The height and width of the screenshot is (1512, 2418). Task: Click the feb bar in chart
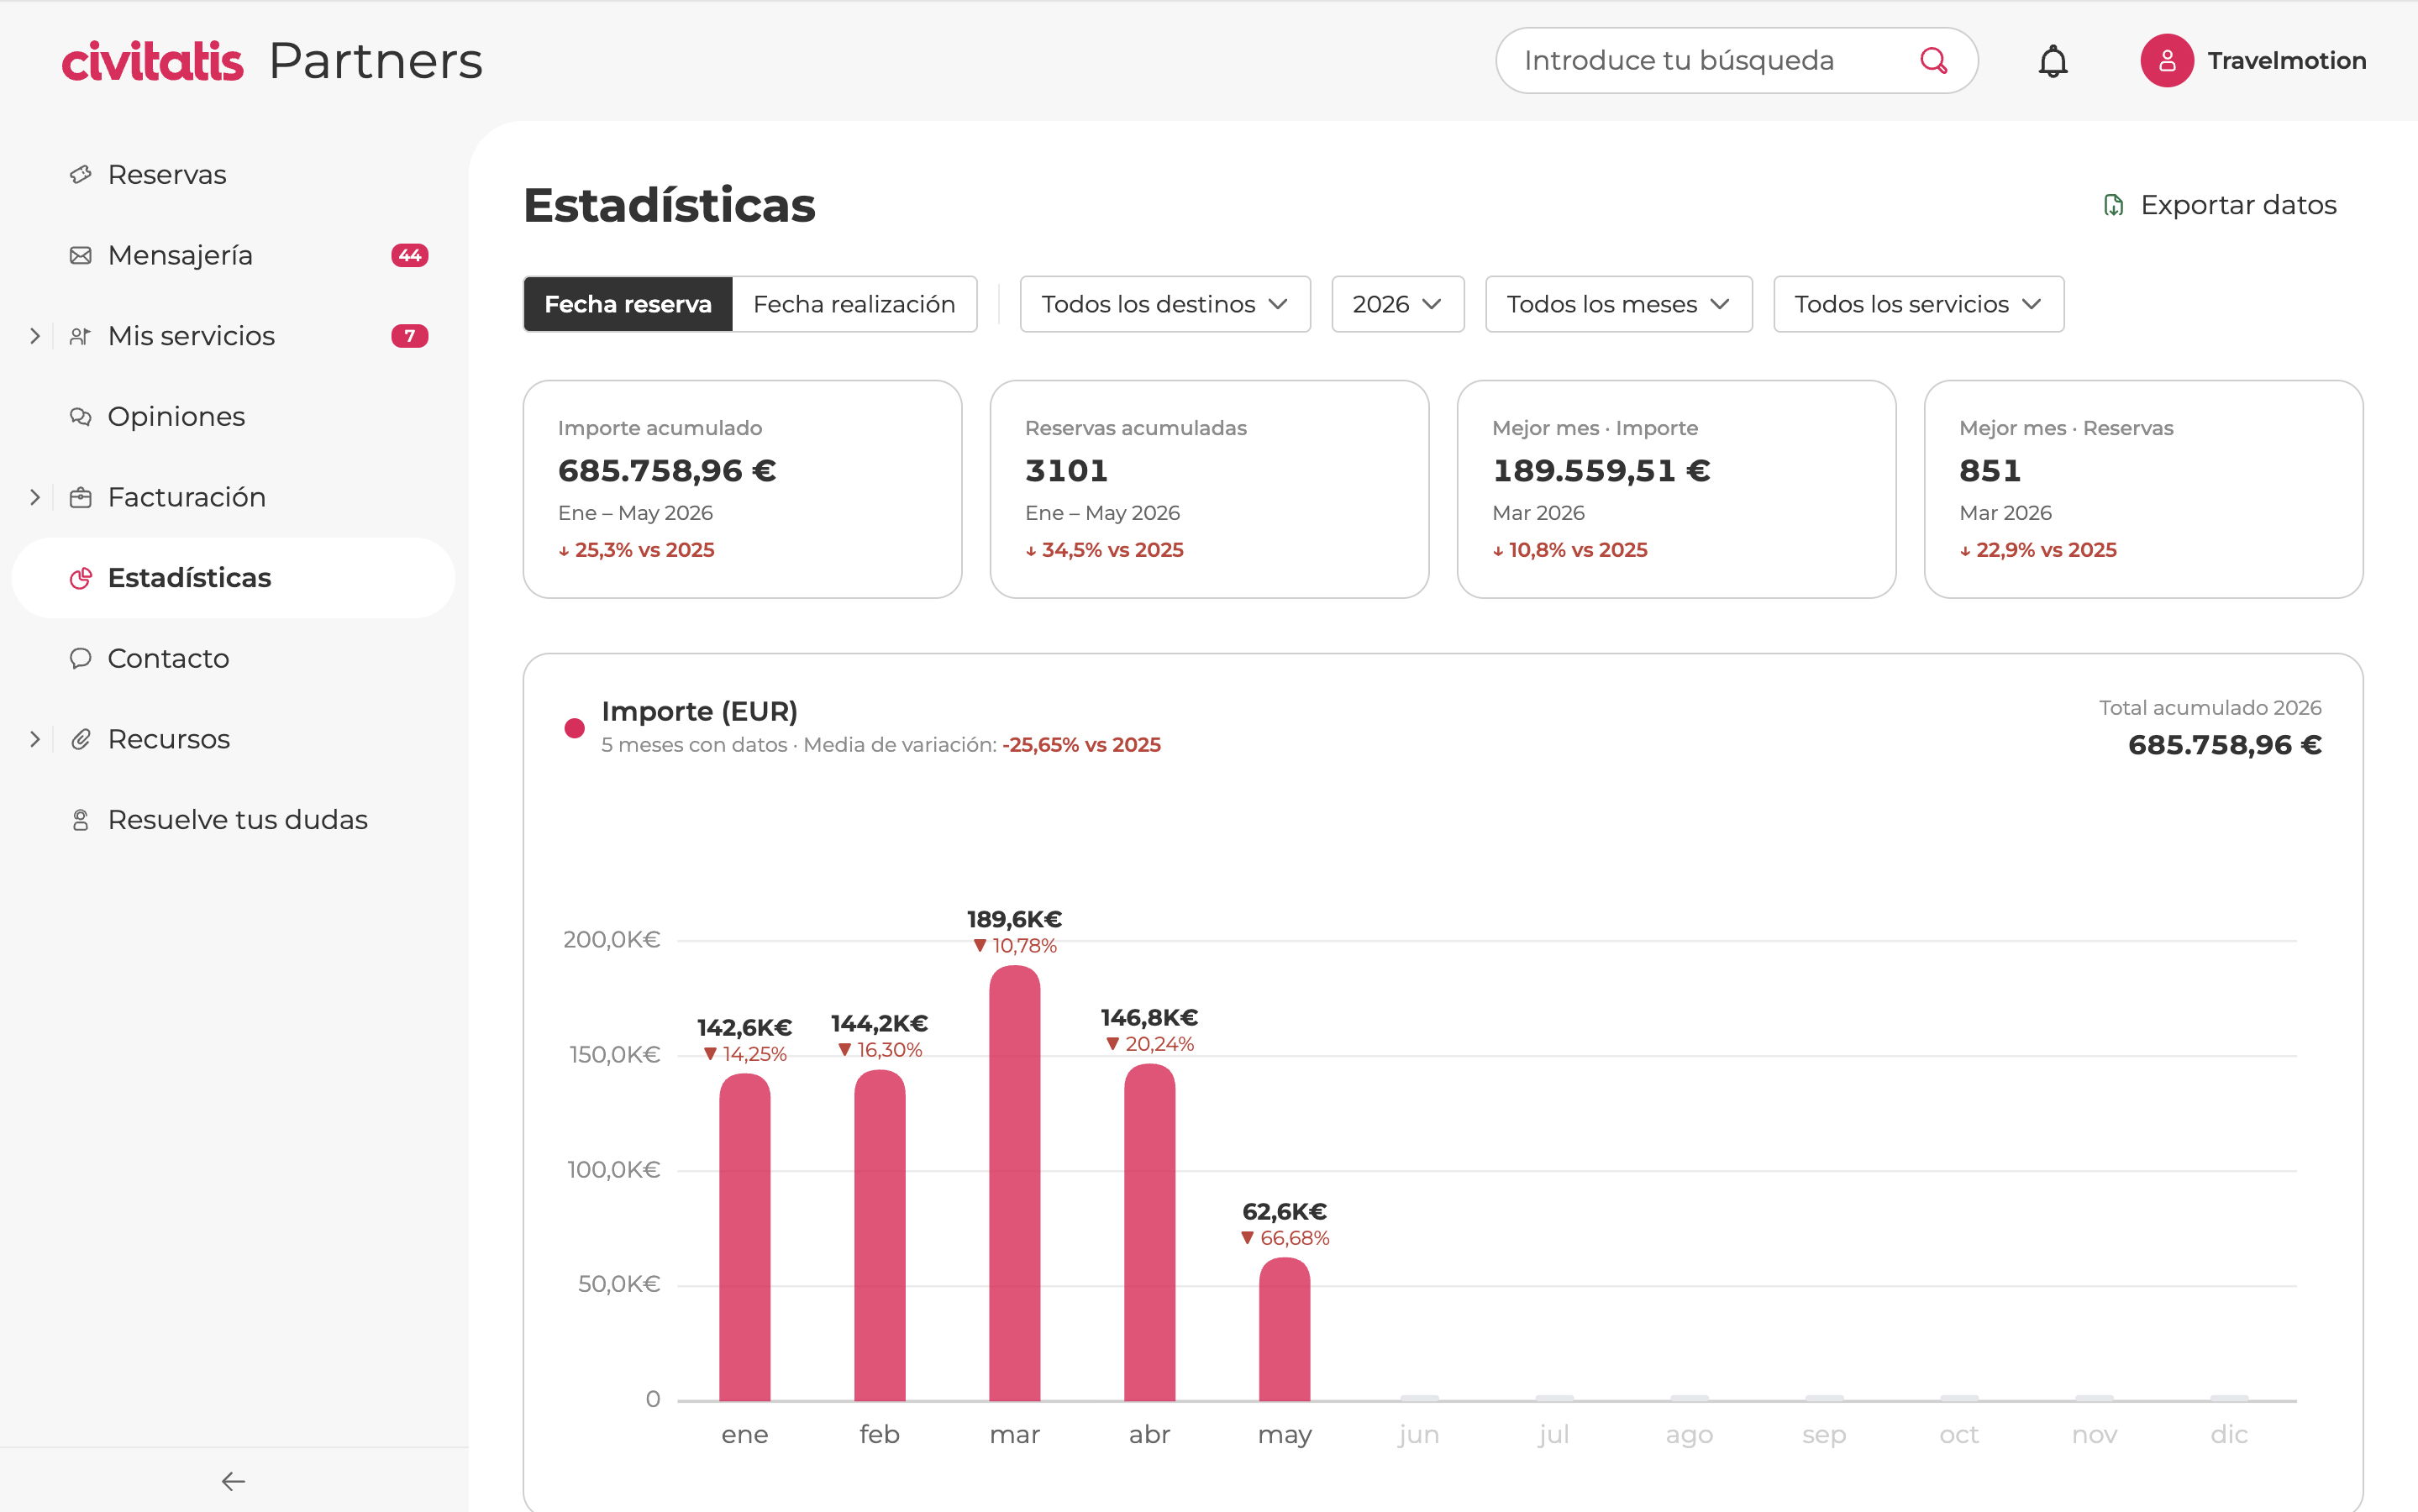pyautogui.click(x=879, y=1235)
